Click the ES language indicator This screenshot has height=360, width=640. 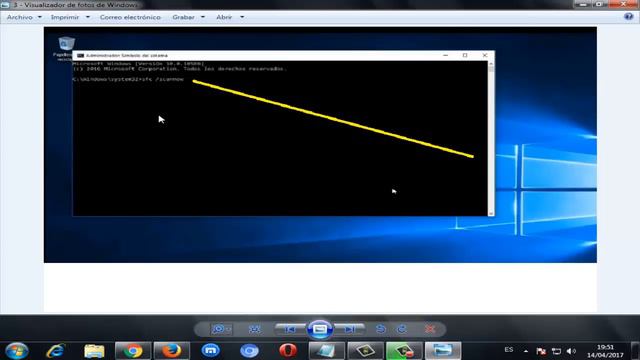coord(509,350)
